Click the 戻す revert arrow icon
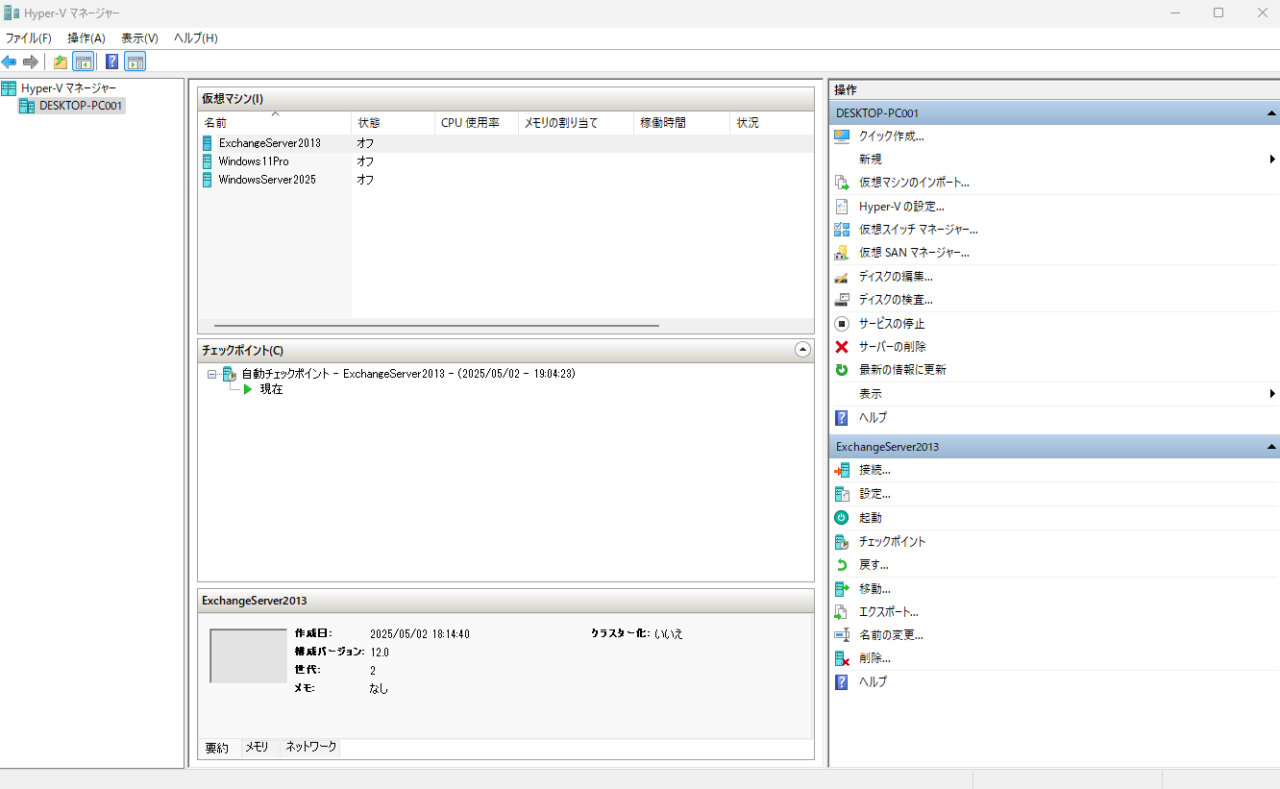Viewport: 1280px width, 789px height. (841, 564)
